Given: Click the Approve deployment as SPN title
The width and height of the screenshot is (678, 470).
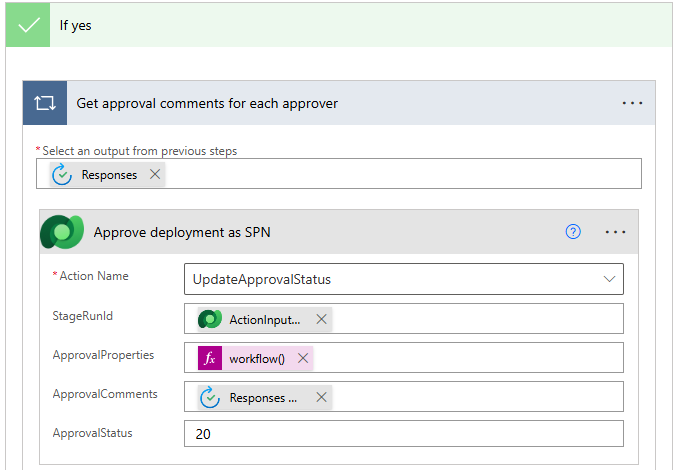Looking at the screenshot, I should click(182, 232).
